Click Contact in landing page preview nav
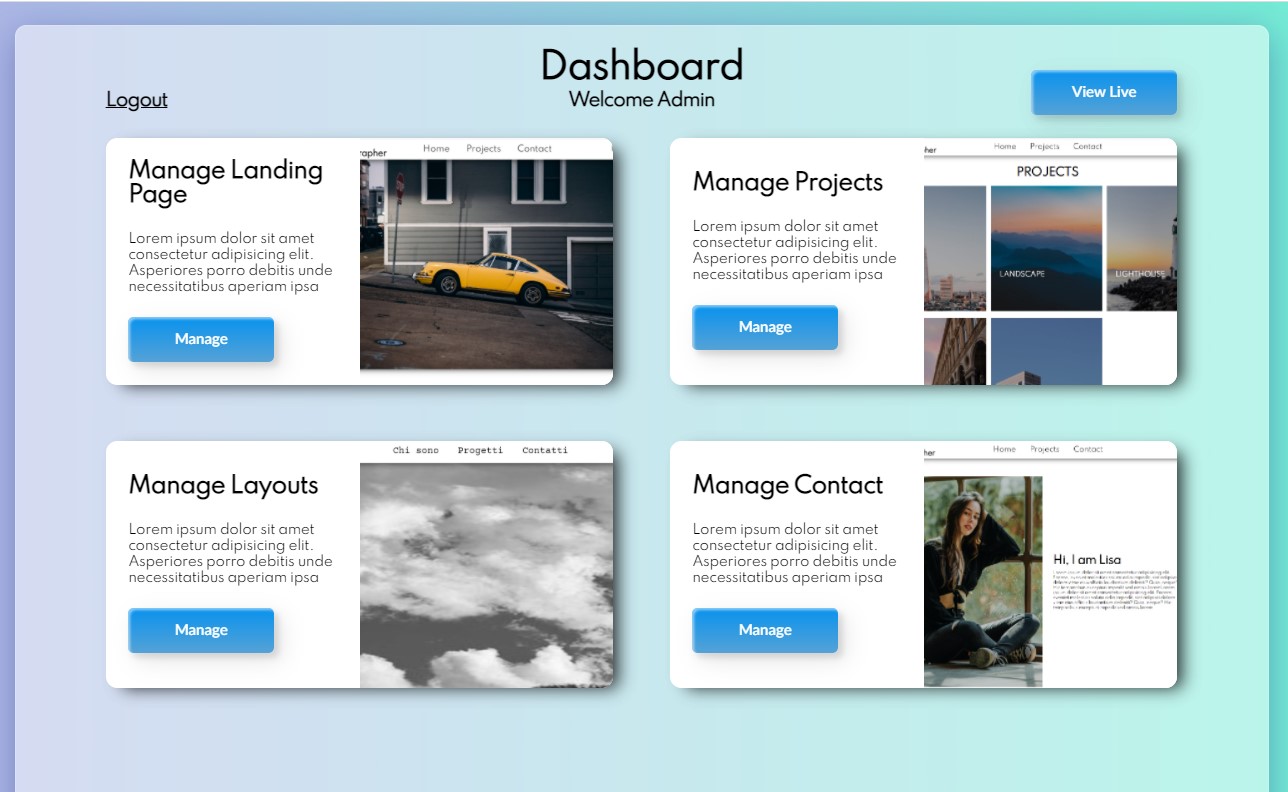This screenshot has width=1288, height=792. click(534, 149)
